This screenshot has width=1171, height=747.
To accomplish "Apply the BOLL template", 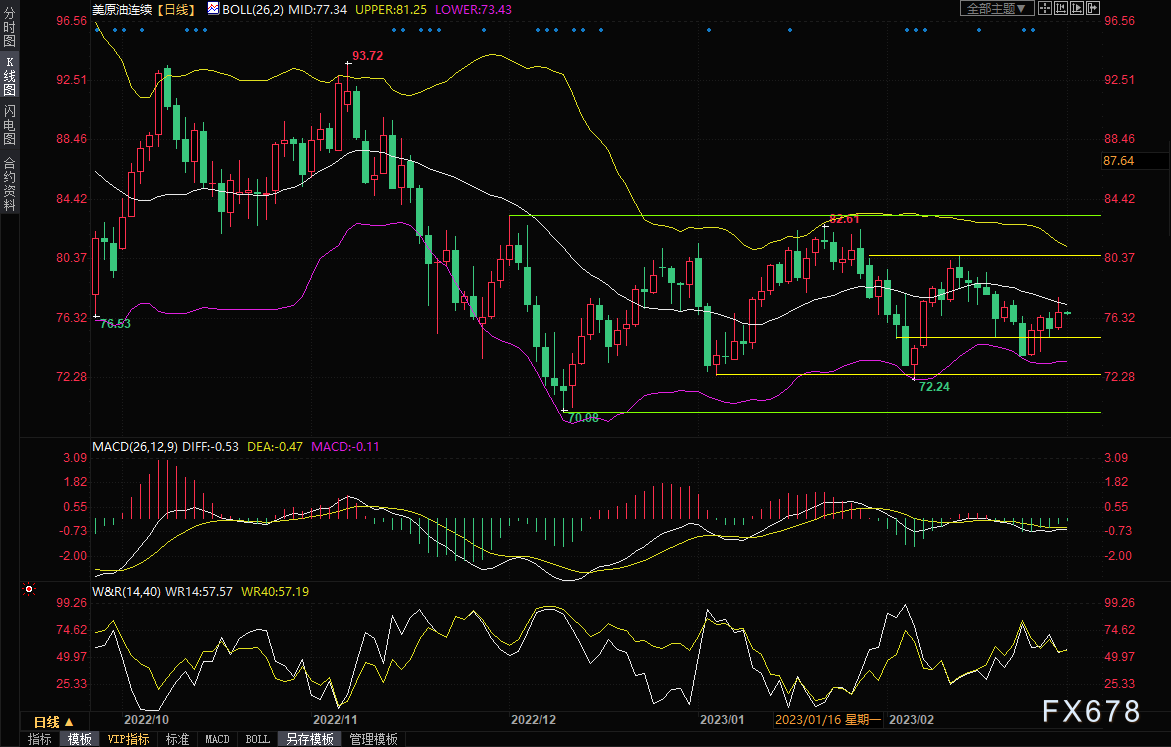I will click(257, 739).
